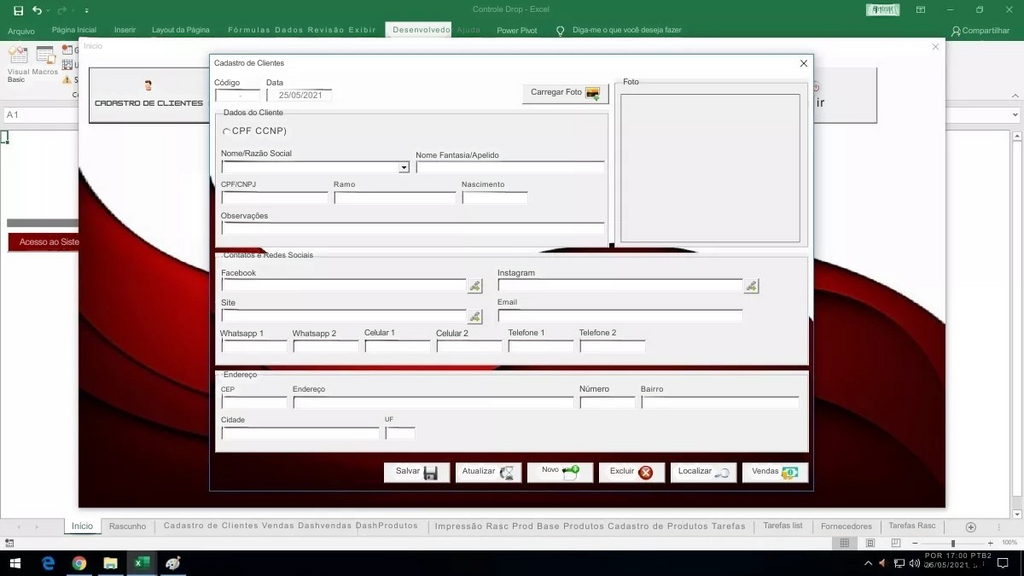
Task: Switch to the Power Pivot ribbon tab
Action: coord(517,30)
